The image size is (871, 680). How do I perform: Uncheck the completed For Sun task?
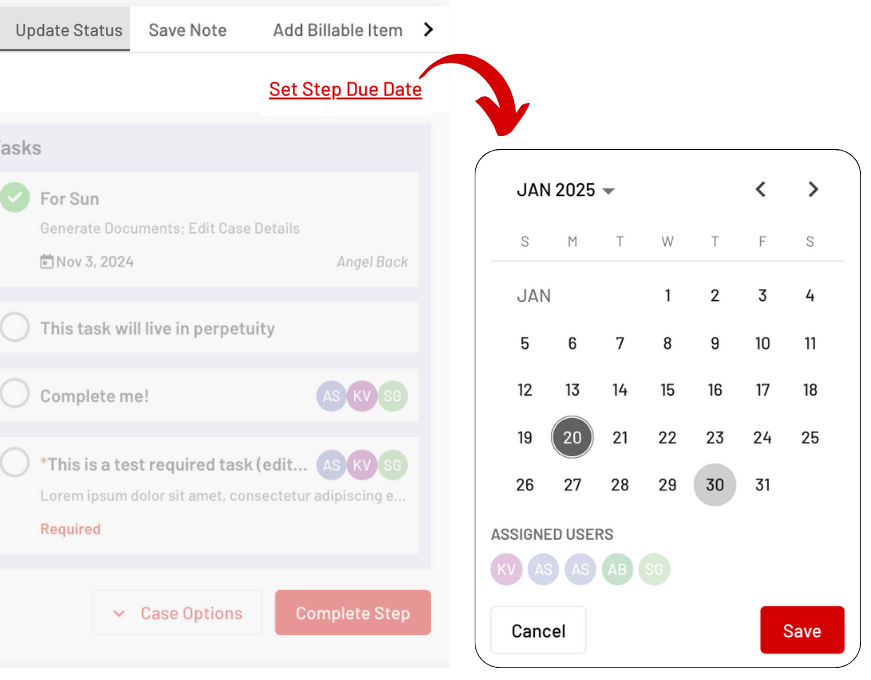[x=14, y=197]
